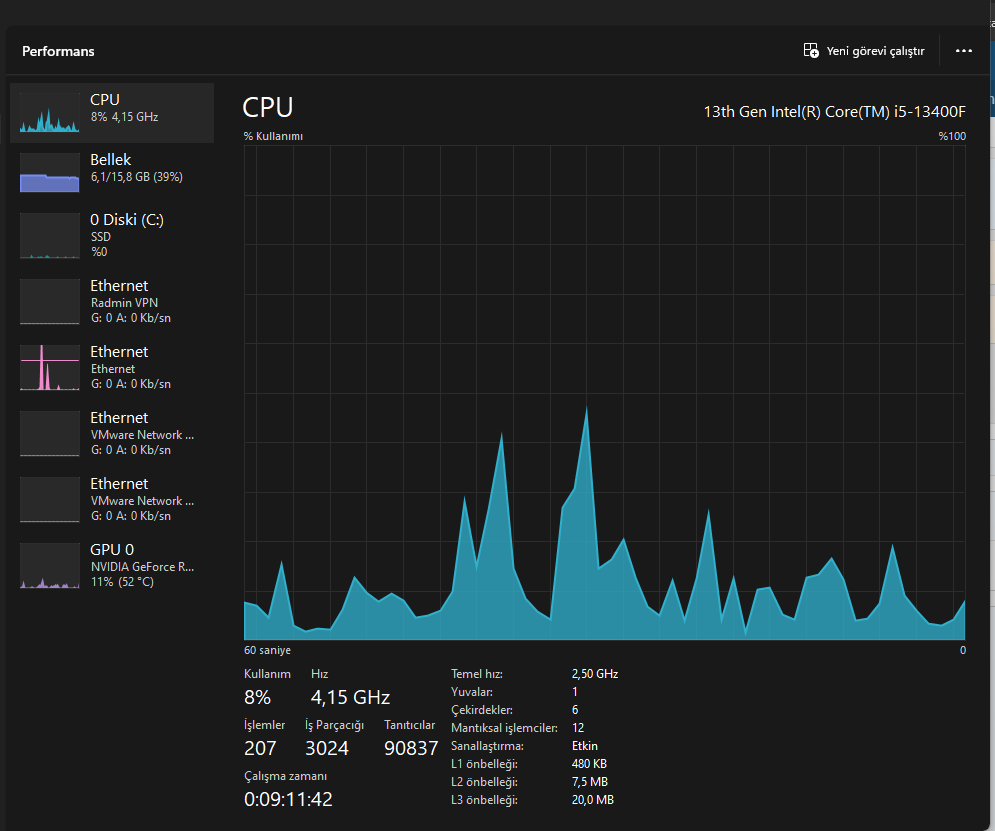Click the '11% (52 °C)' GPU text
The image size is (995, 831).
(x=122, y=582)
